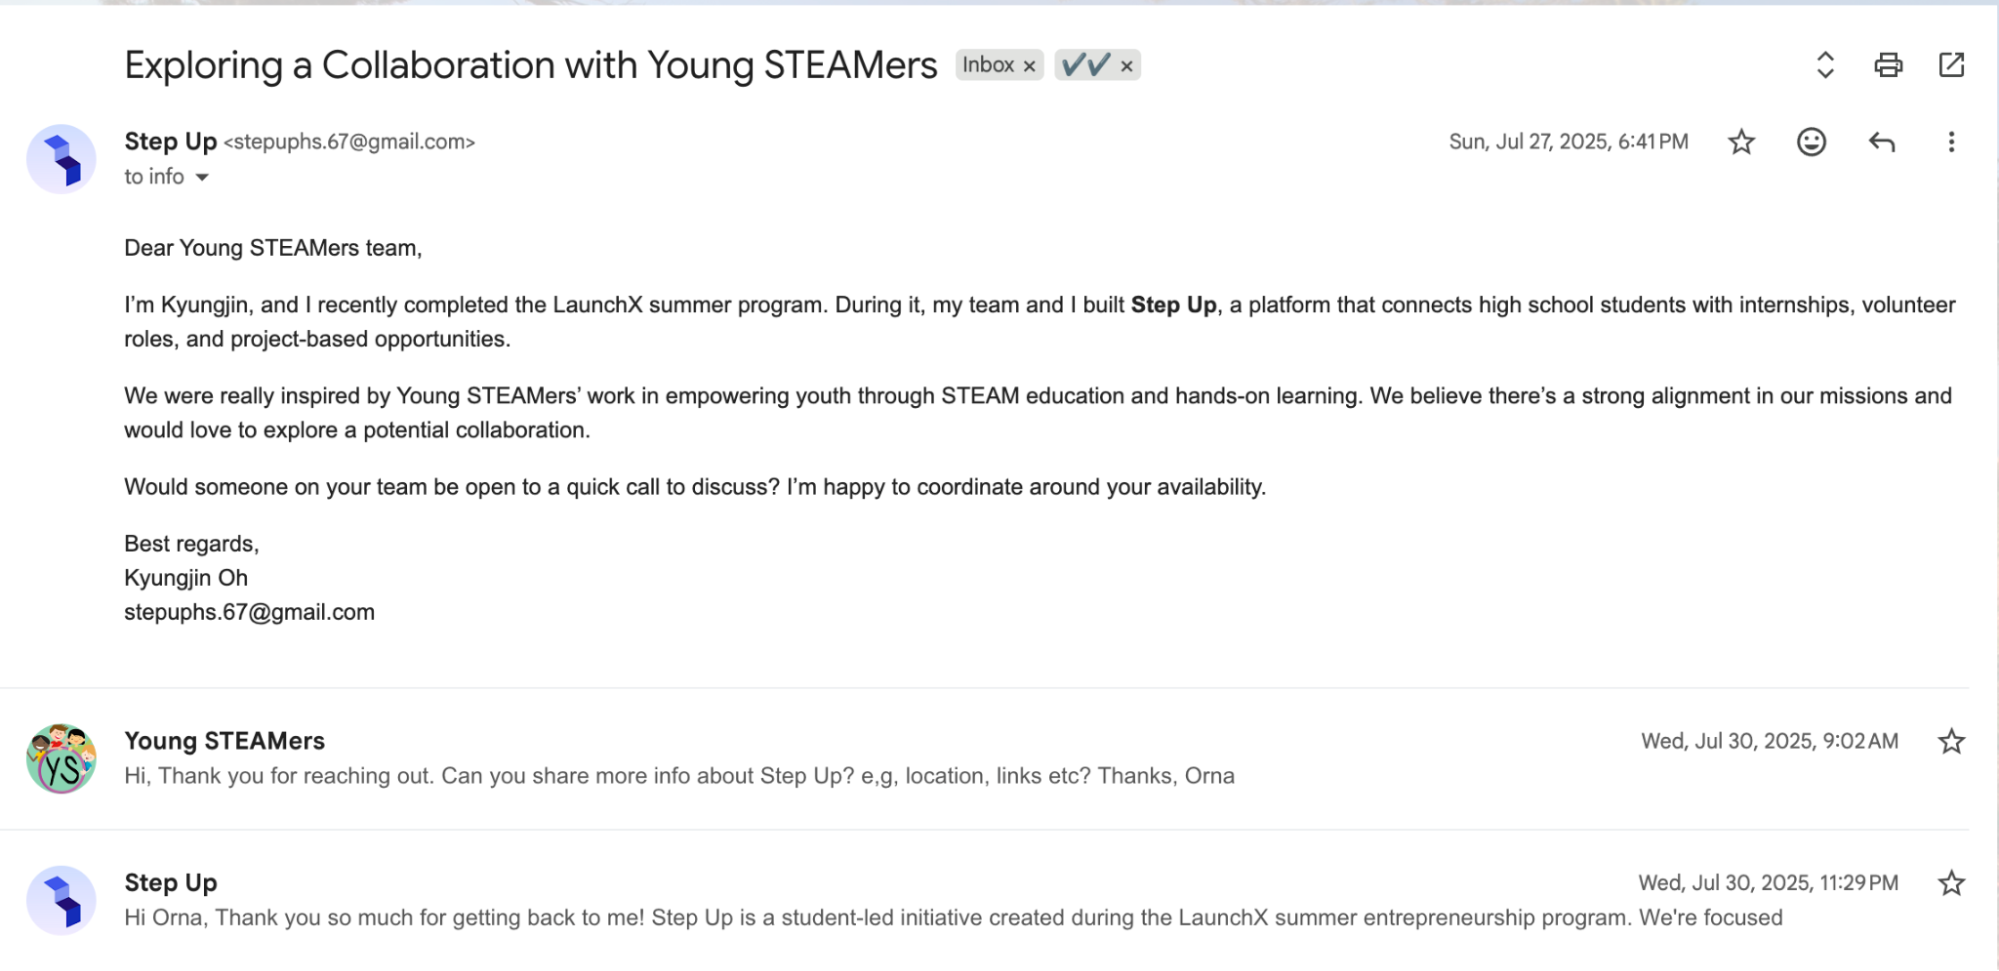Star the Jul 27 Step Up message
This screenshot has width=1999, height=971.
tap(1741, 142)
